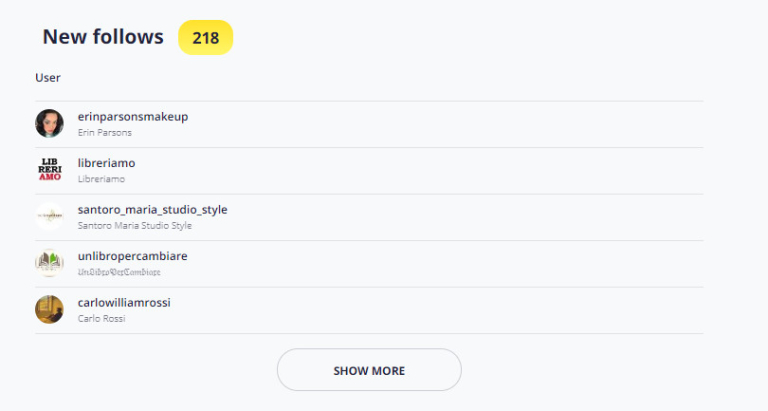768x411 pixels.
Task: Click the Libreriamo logo avatar
Action: [49, 170]
